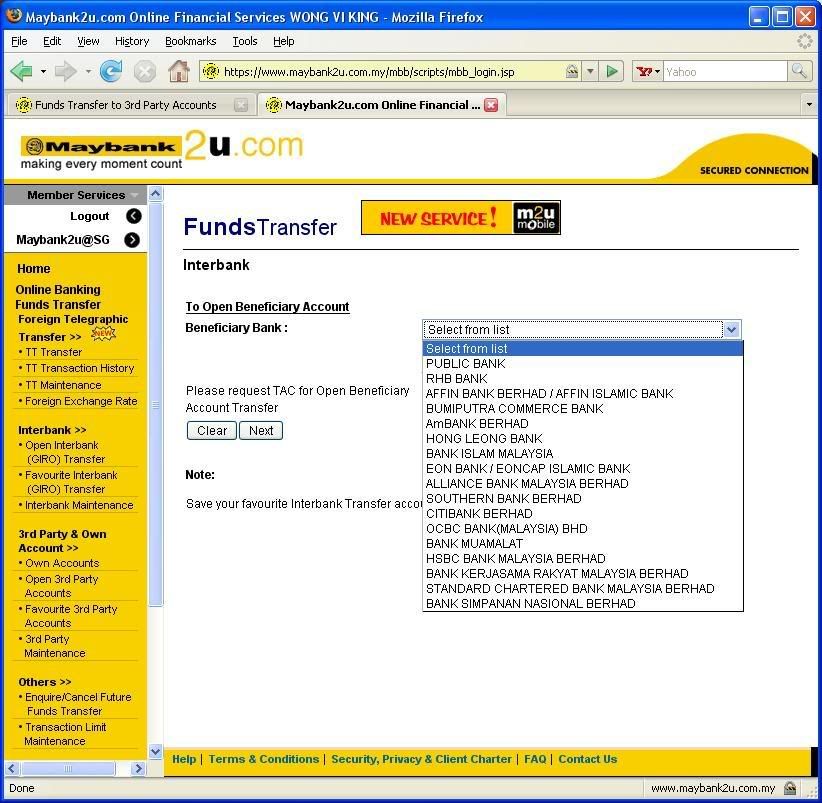Open the list all tabs dropdown
The height and width of the screenshot is (803, 822).
[809, 105]
